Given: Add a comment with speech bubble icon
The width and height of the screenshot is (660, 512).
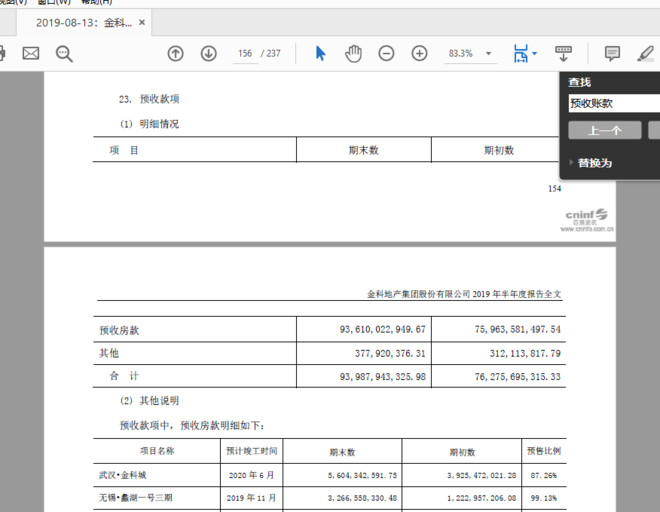Looking at the screenshot, I should 612,53.
